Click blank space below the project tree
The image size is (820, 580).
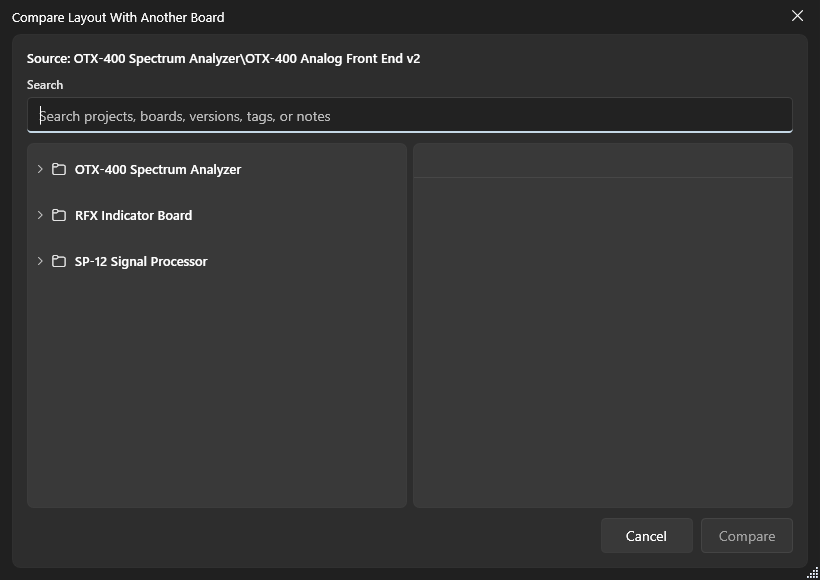217,392
